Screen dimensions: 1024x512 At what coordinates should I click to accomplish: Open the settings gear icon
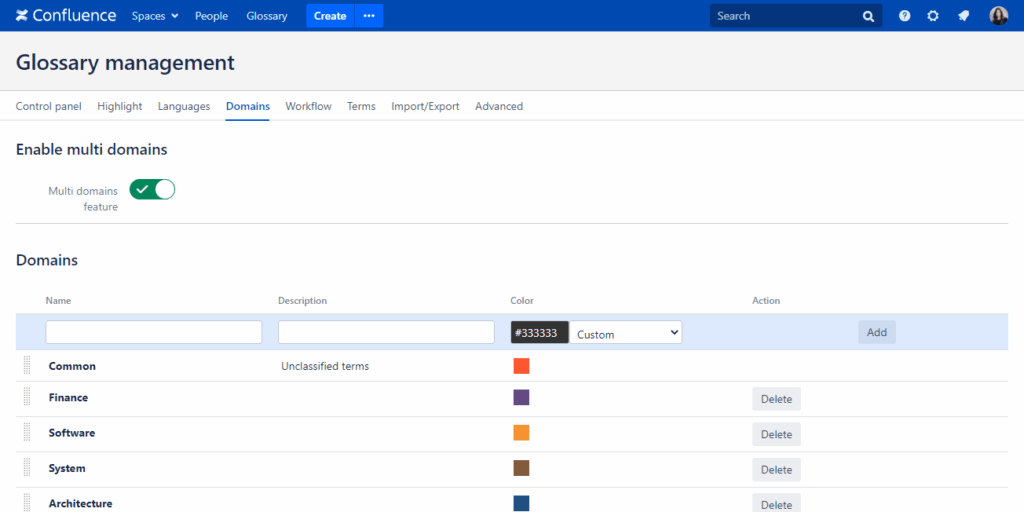933,16
